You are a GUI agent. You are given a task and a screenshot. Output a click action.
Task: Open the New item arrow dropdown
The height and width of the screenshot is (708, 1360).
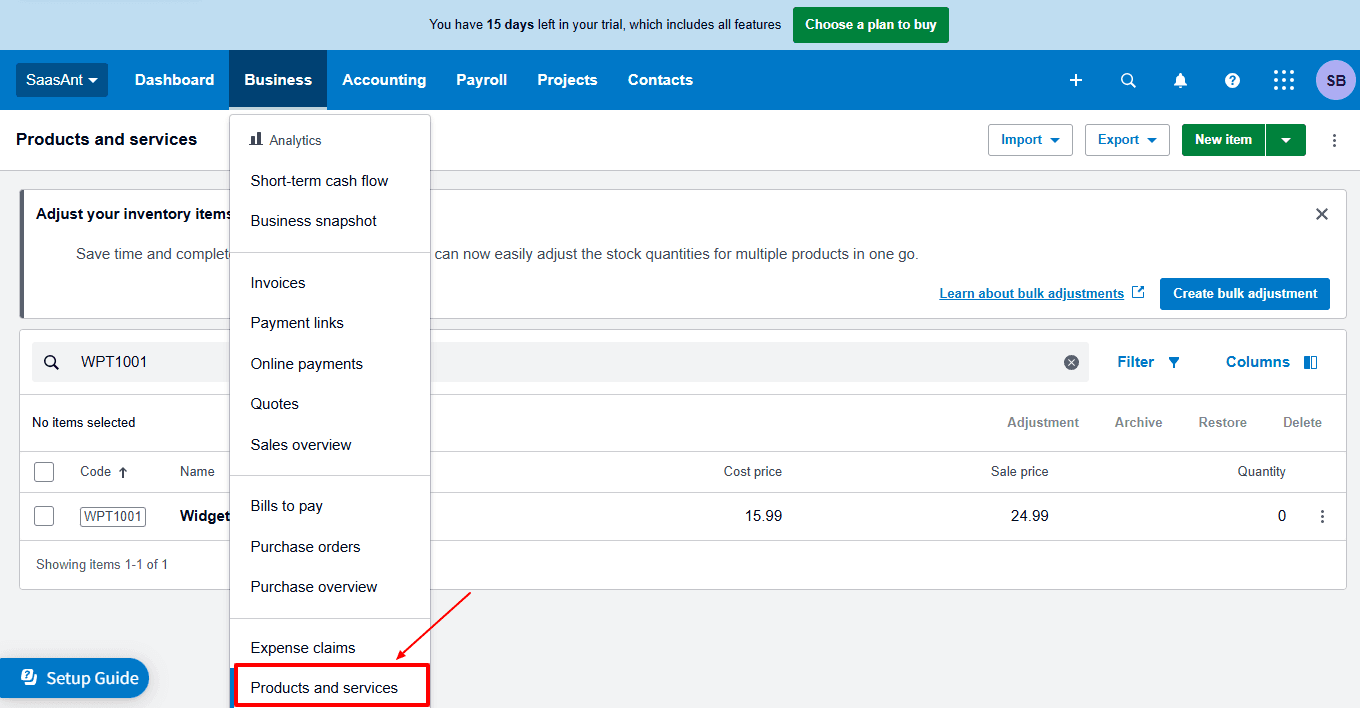tap(1285, 140)
